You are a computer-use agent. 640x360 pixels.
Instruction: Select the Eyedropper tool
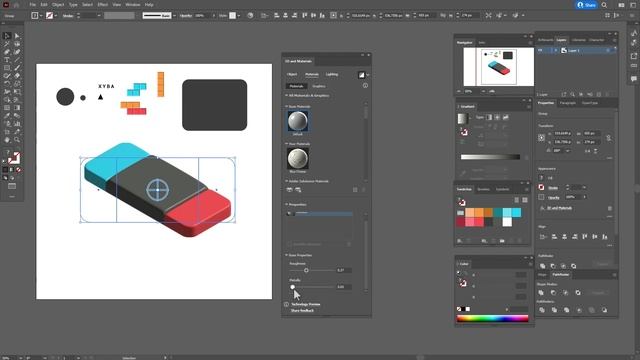[7, 116]
